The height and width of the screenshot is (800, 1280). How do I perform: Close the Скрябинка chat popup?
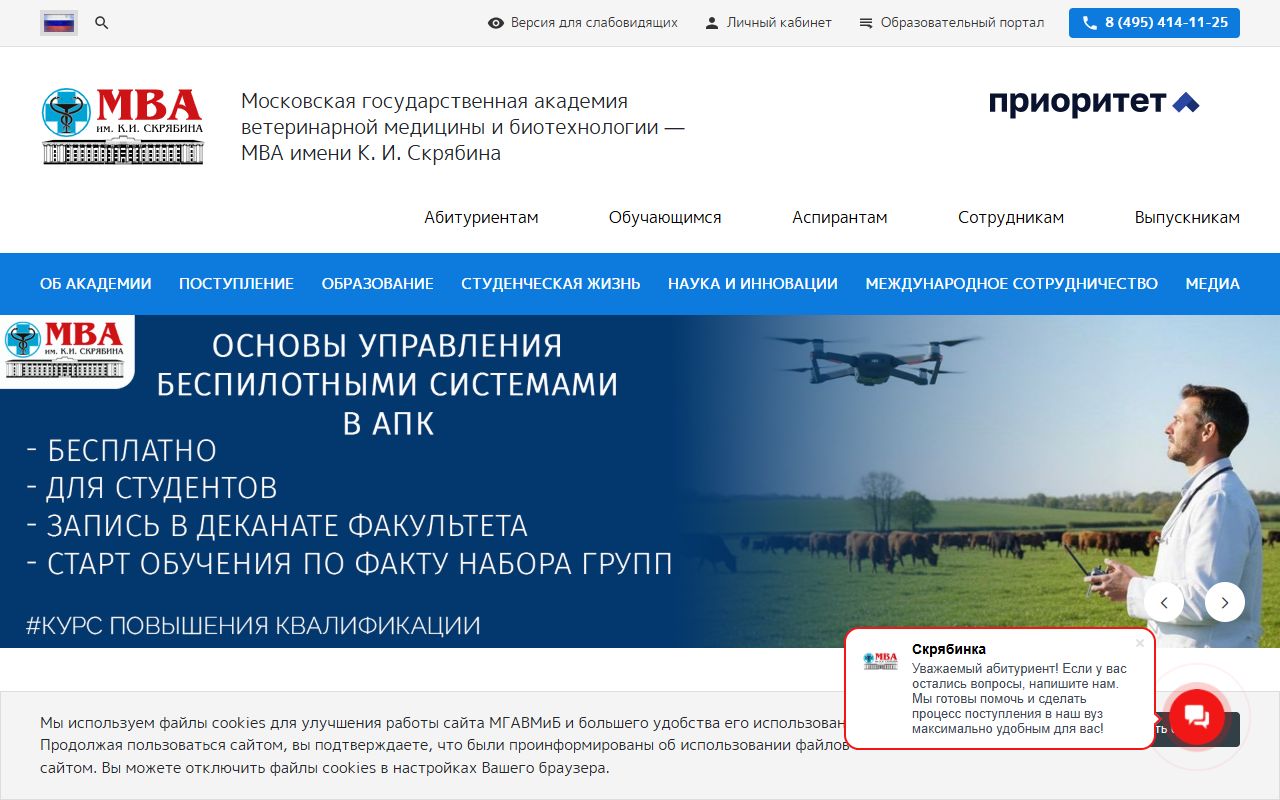coord(1140,643)
